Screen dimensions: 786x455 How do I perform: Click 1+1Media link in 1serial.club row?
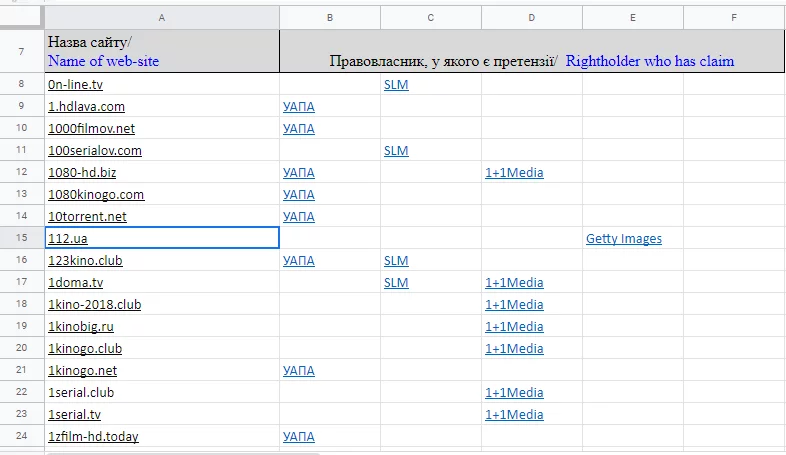click(514, 394)
